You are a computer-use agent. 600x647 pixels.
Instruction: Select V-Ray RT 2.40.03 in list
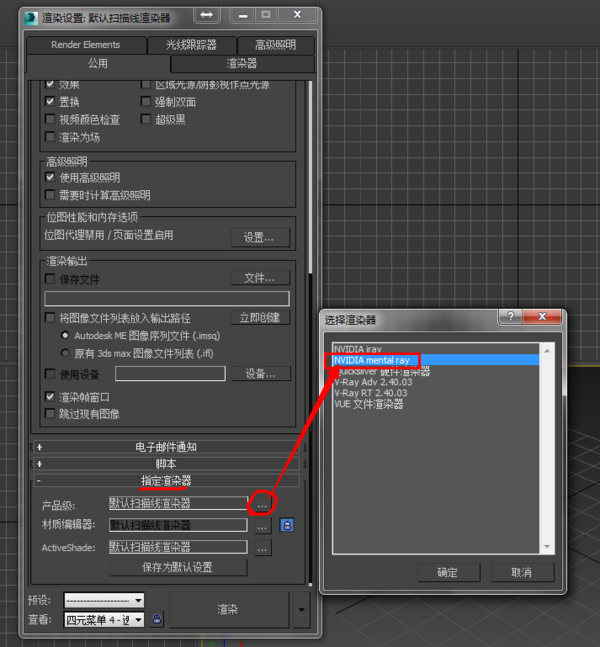(436, 393)
